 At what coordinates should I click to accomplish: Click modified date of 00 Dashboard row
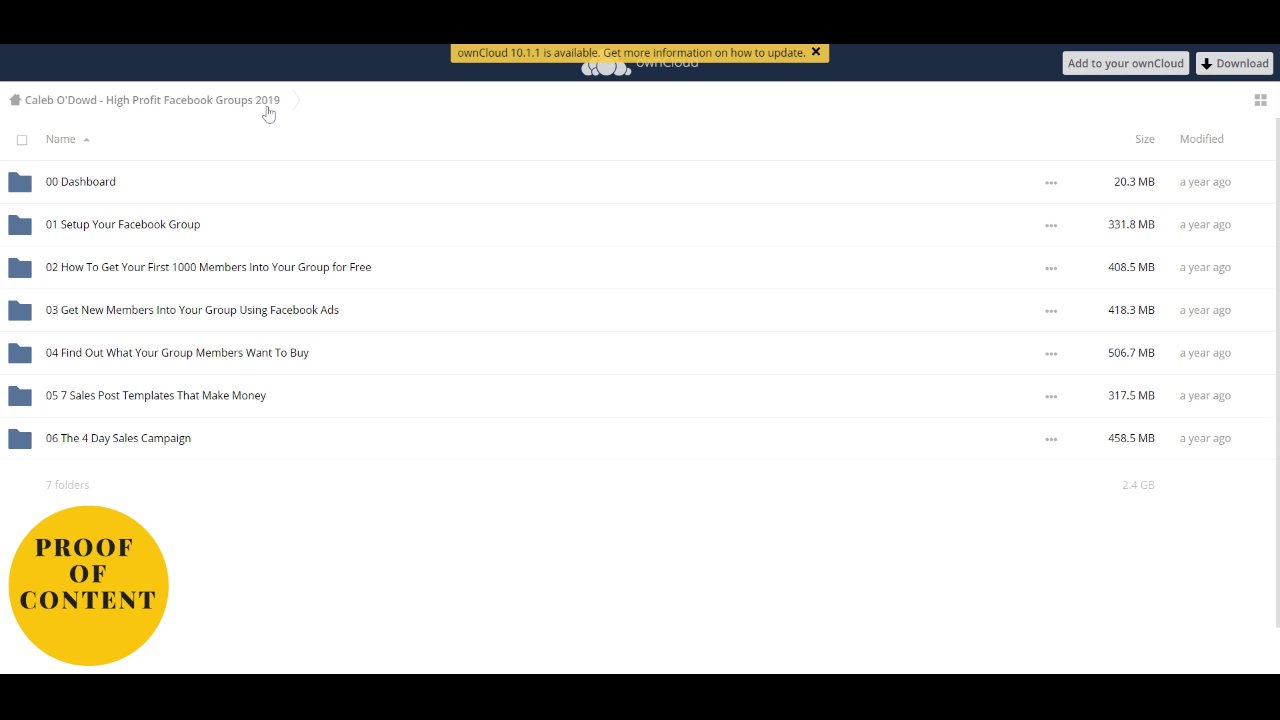click(x=1205, y=182)
